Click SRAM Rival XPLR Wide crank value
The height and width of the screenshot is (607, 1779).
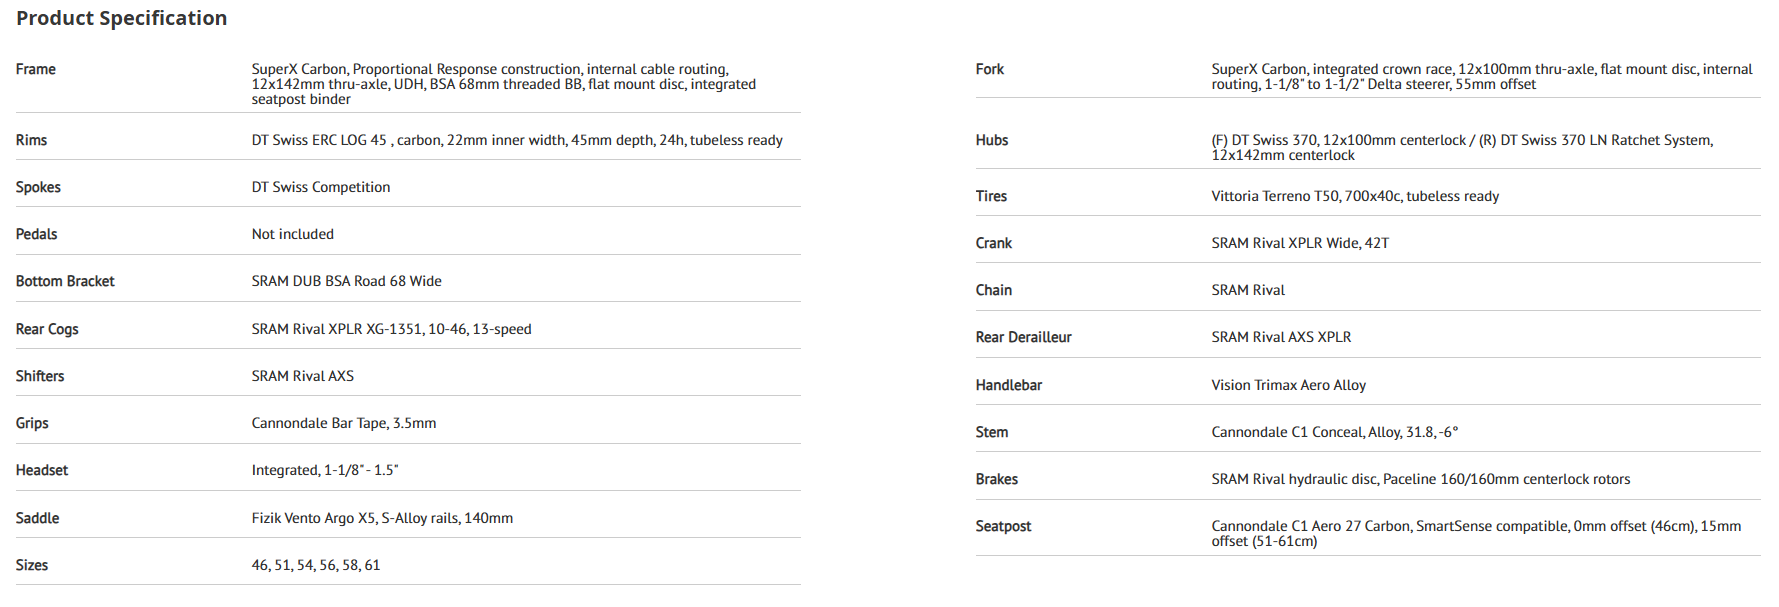(x=1300, y=243)
